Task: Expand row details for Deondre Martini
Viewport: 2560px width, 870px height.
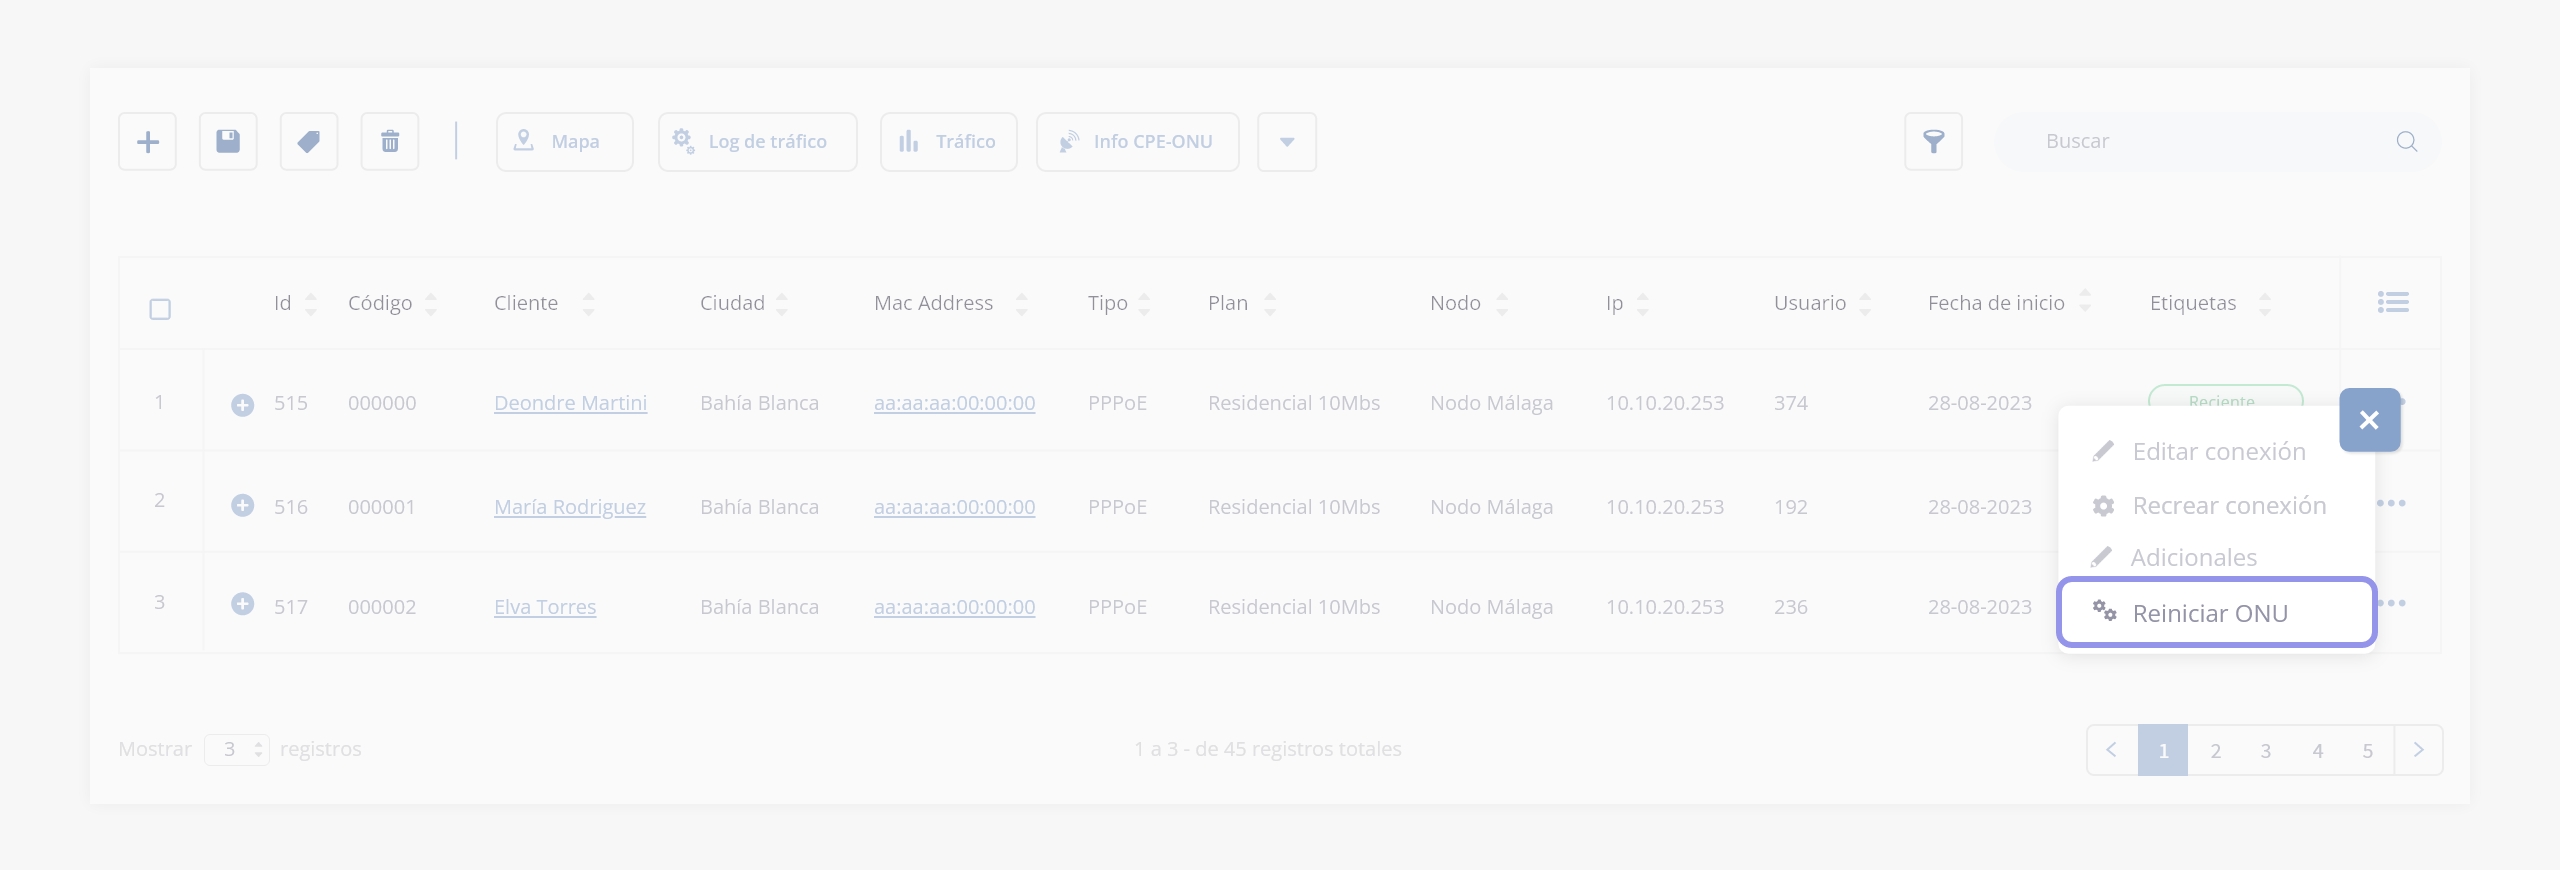Action: pyautogui.click(x=242, y=404)
